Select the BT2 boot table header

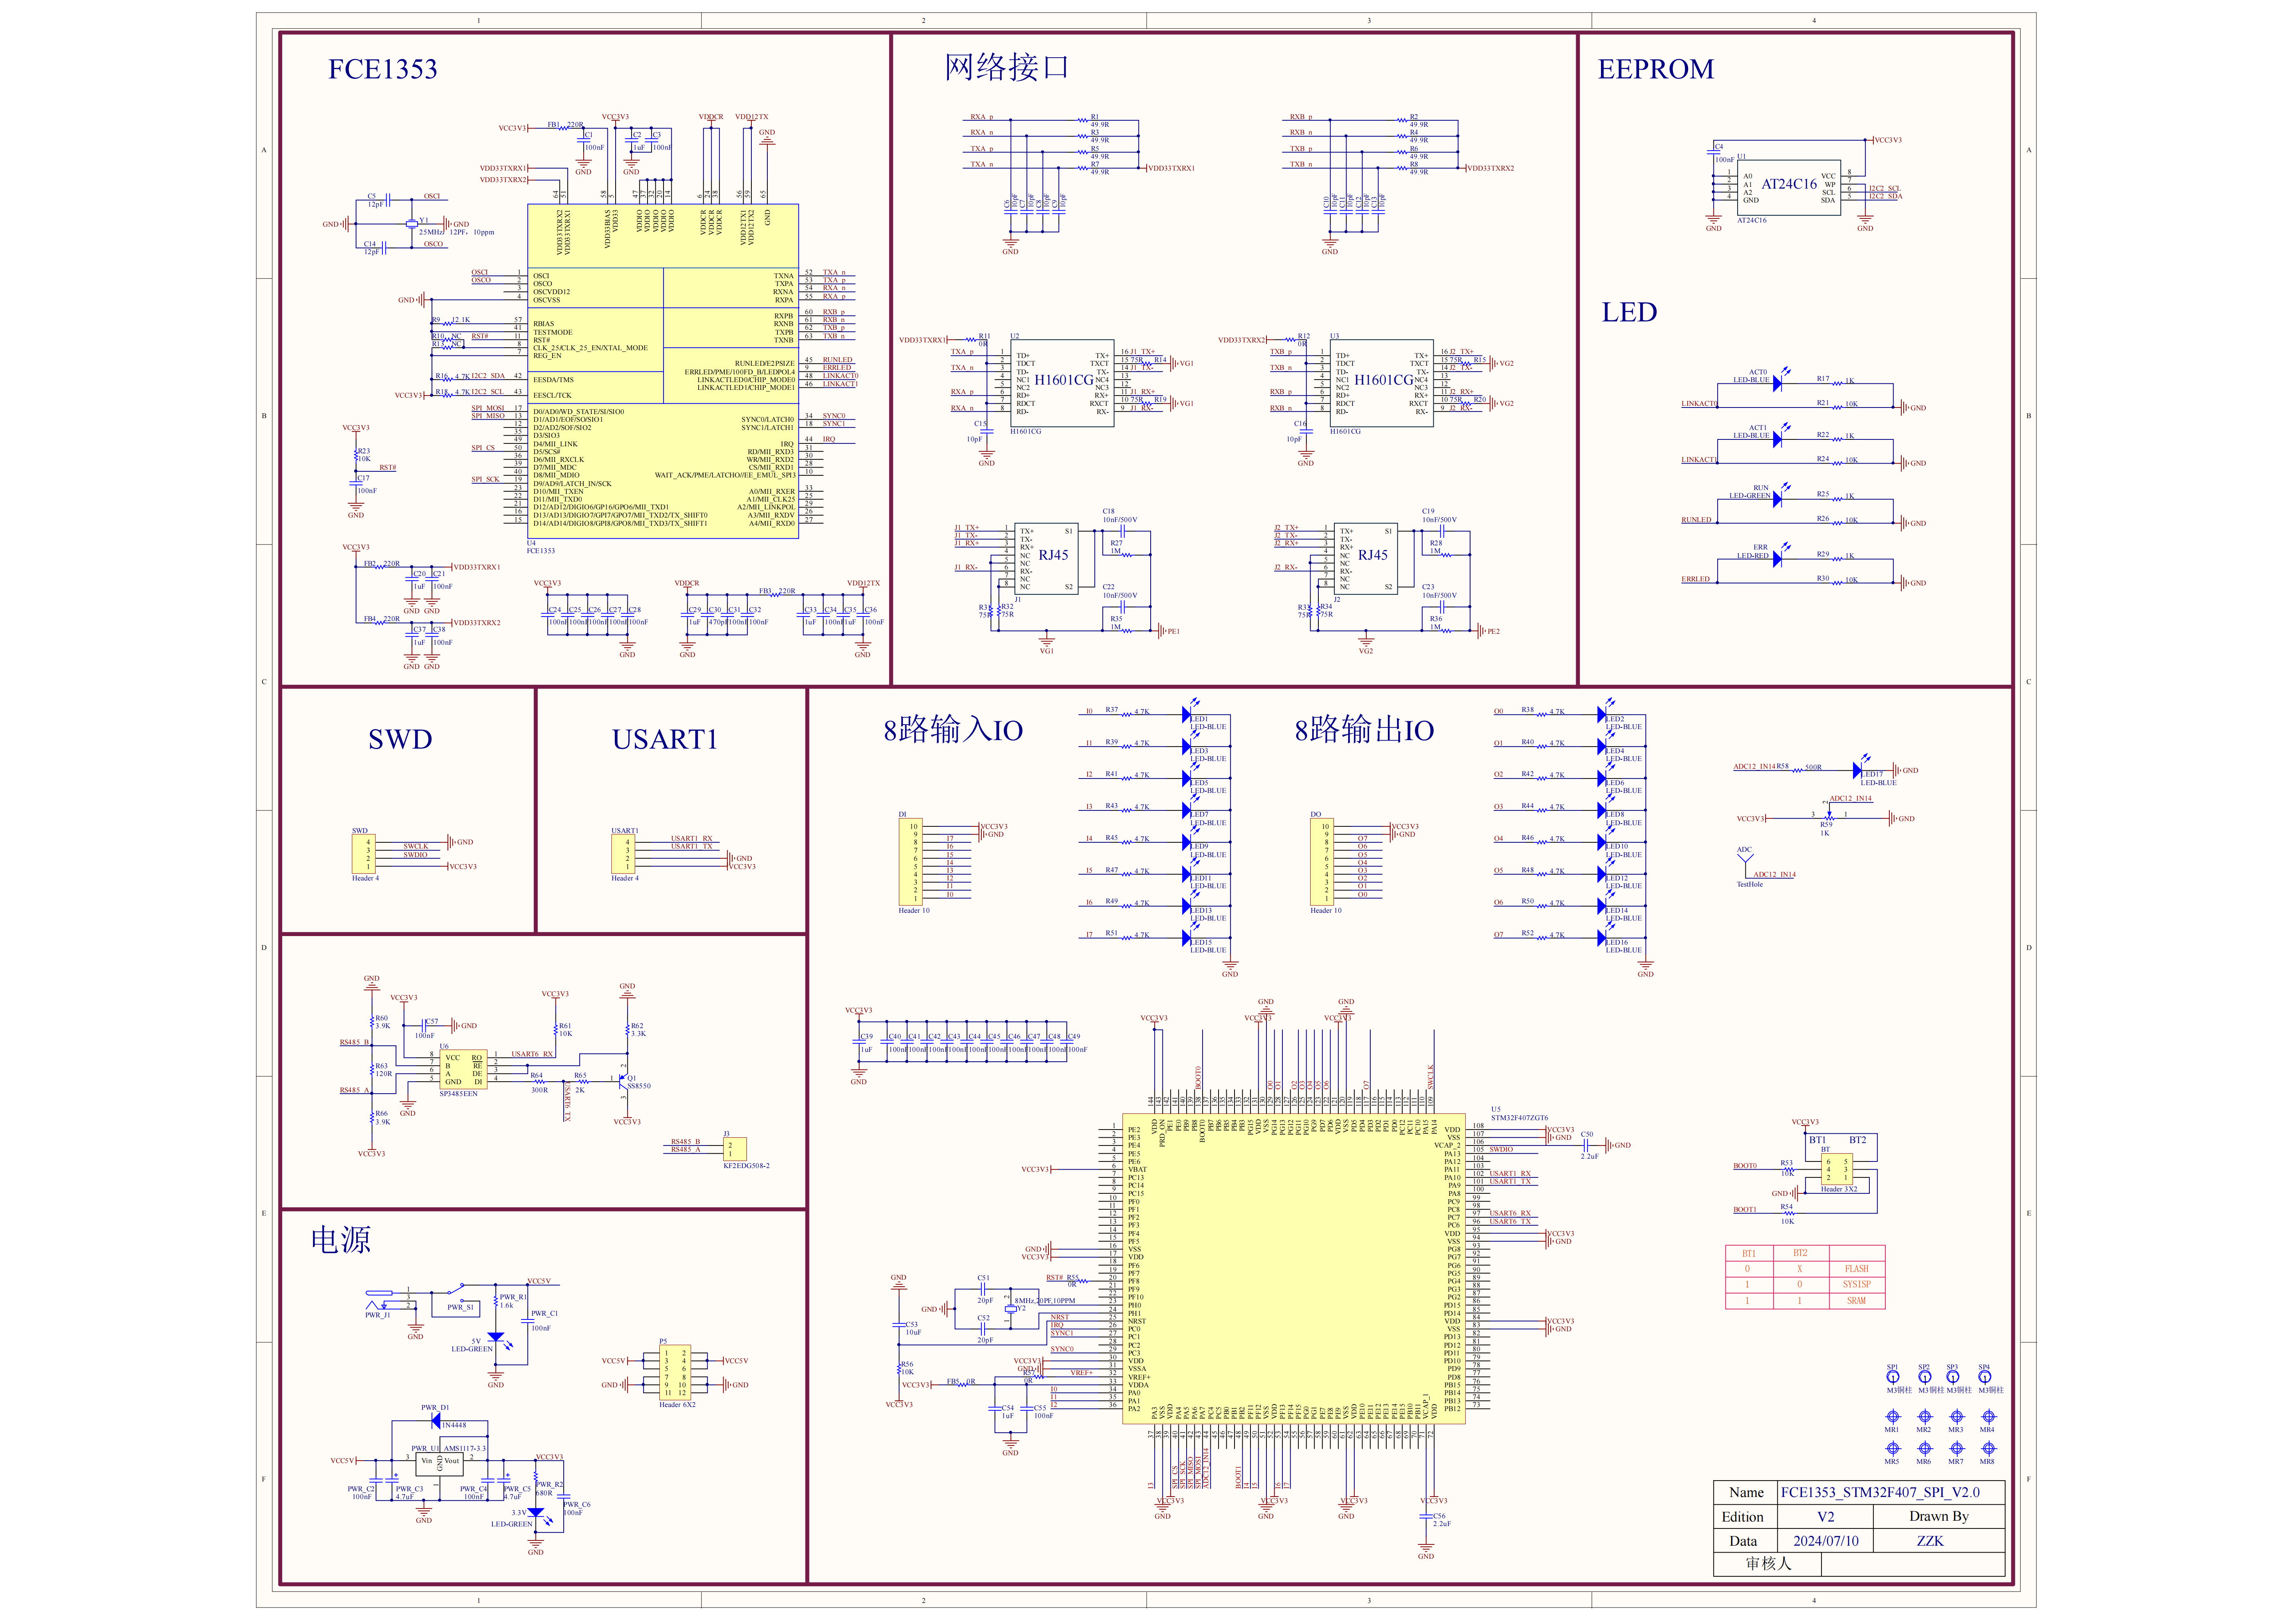pos(1801,1253)
